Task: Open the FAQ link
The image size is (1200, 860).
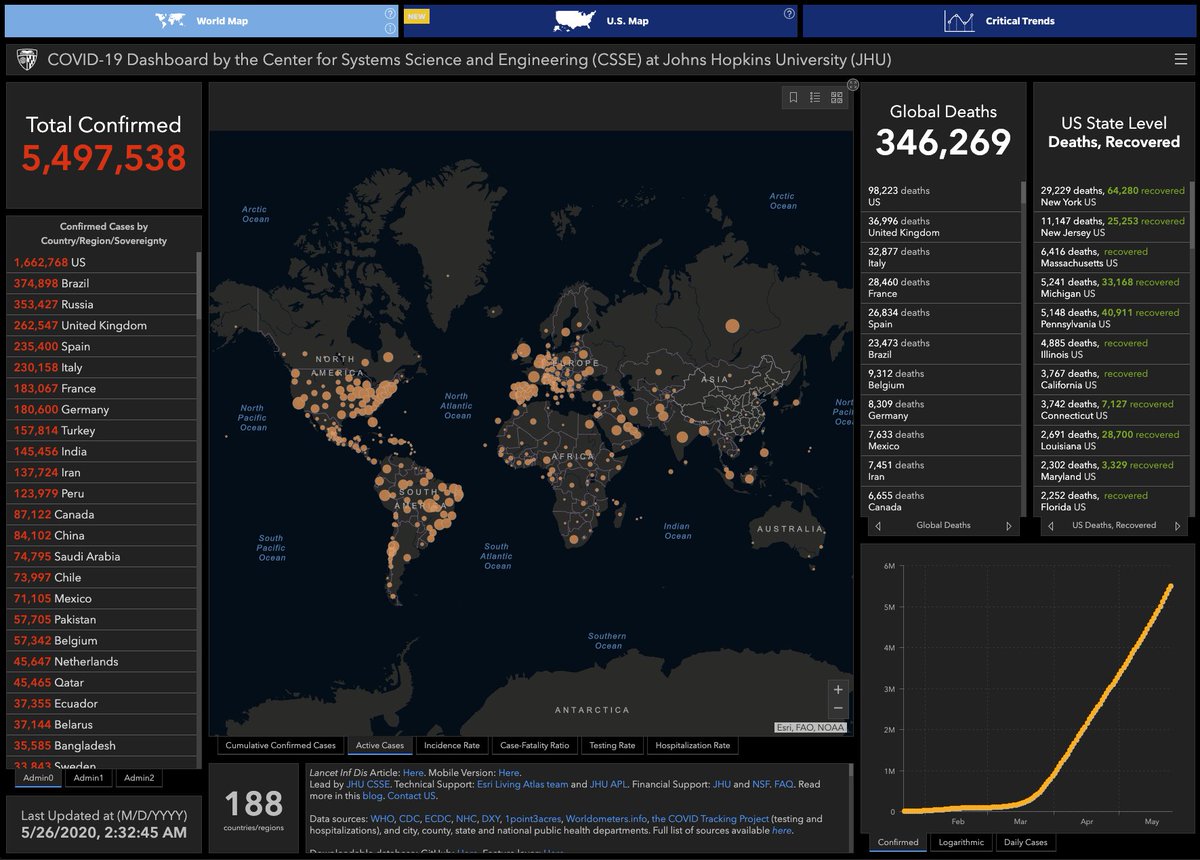Action: pyautogui.click(x=783, y=785)
